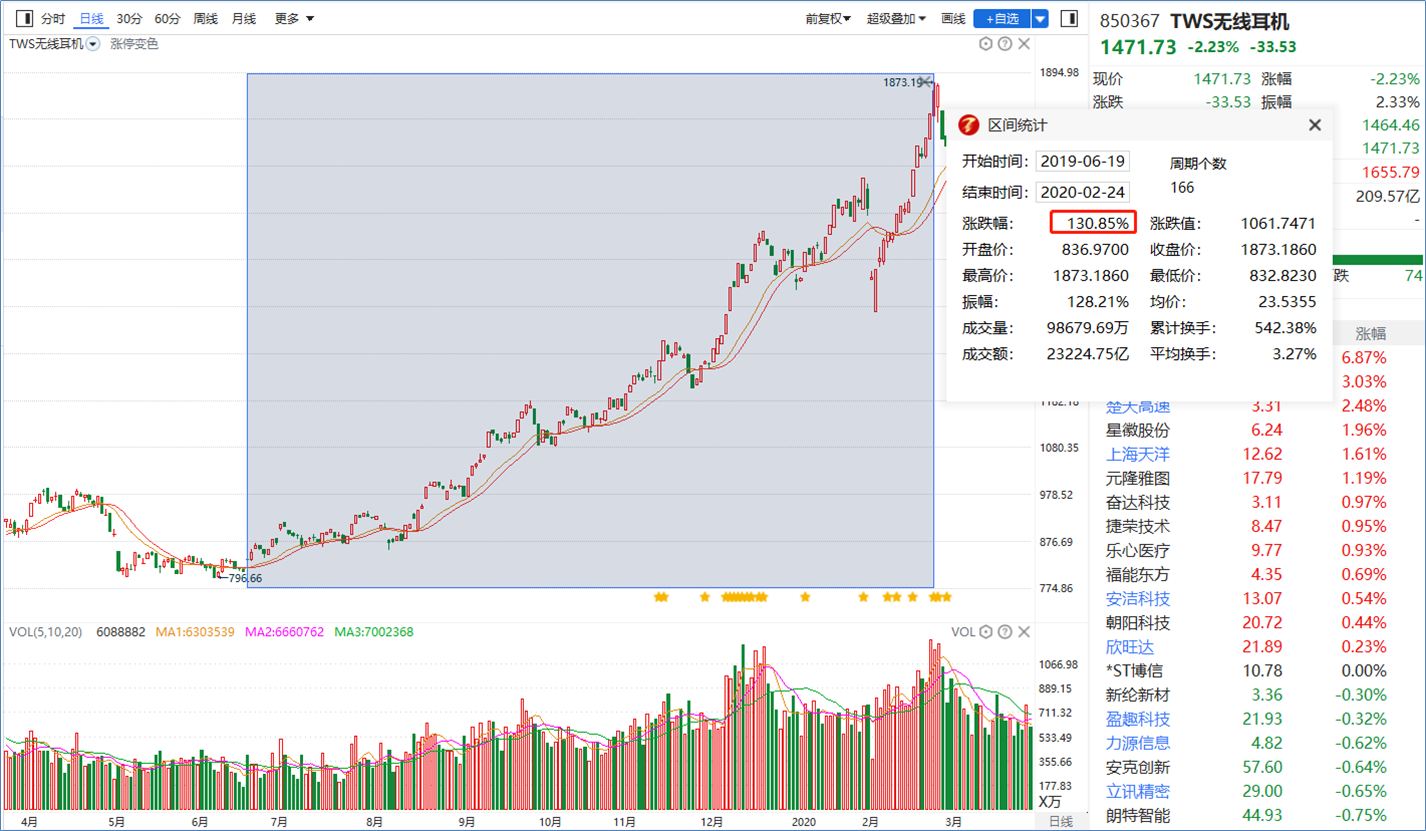Expand TWS无线耳机 circular dropdown in chart
1426x831 pixels.
pyautogui.click(x=93, y=44)
